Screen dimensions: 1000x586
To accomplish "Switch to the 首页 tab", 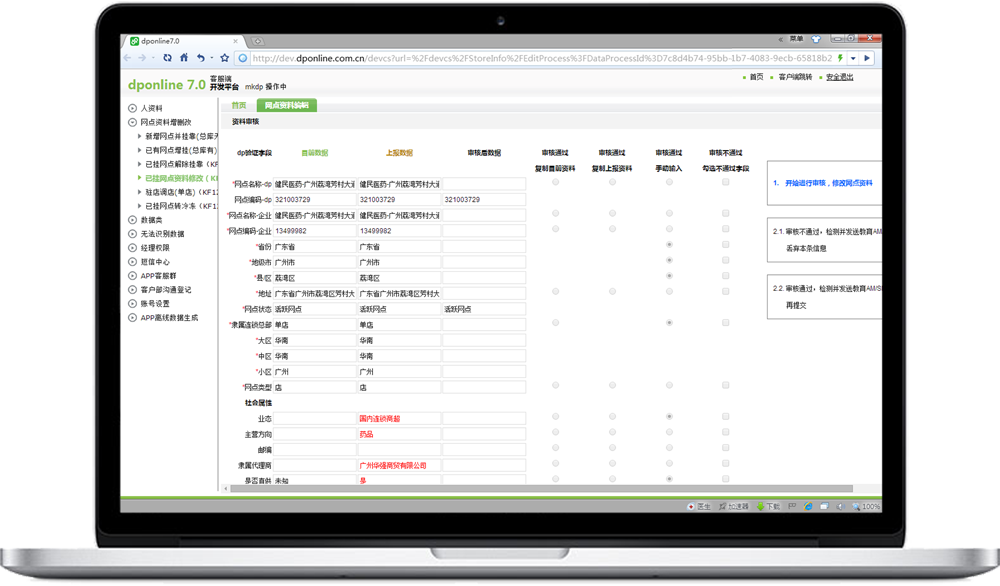I will pyautogui.click(x=238, y=105).
